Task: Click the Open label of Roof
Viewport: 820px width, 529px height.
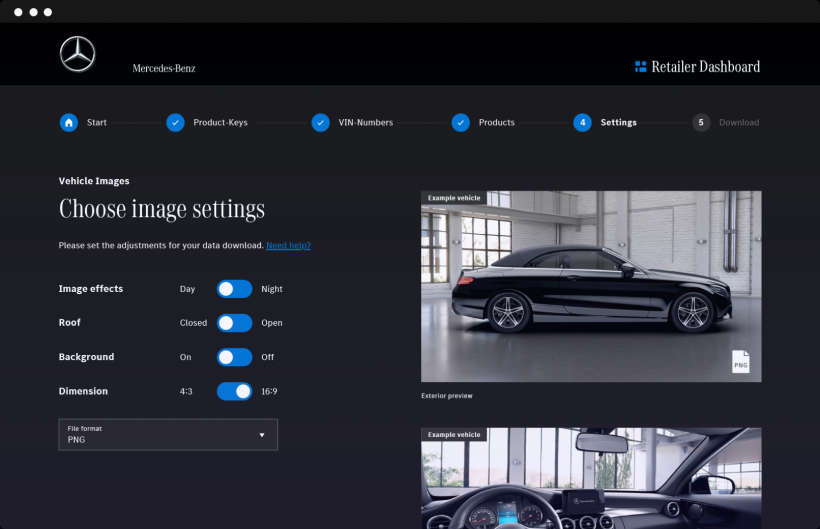Action: coord(272,323)
